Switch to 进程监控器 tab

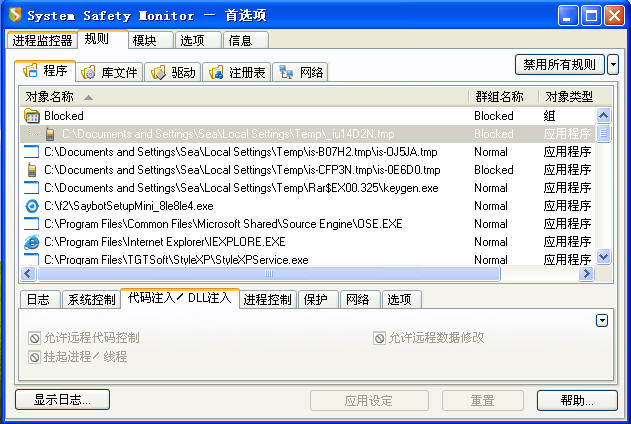(42, 40)
